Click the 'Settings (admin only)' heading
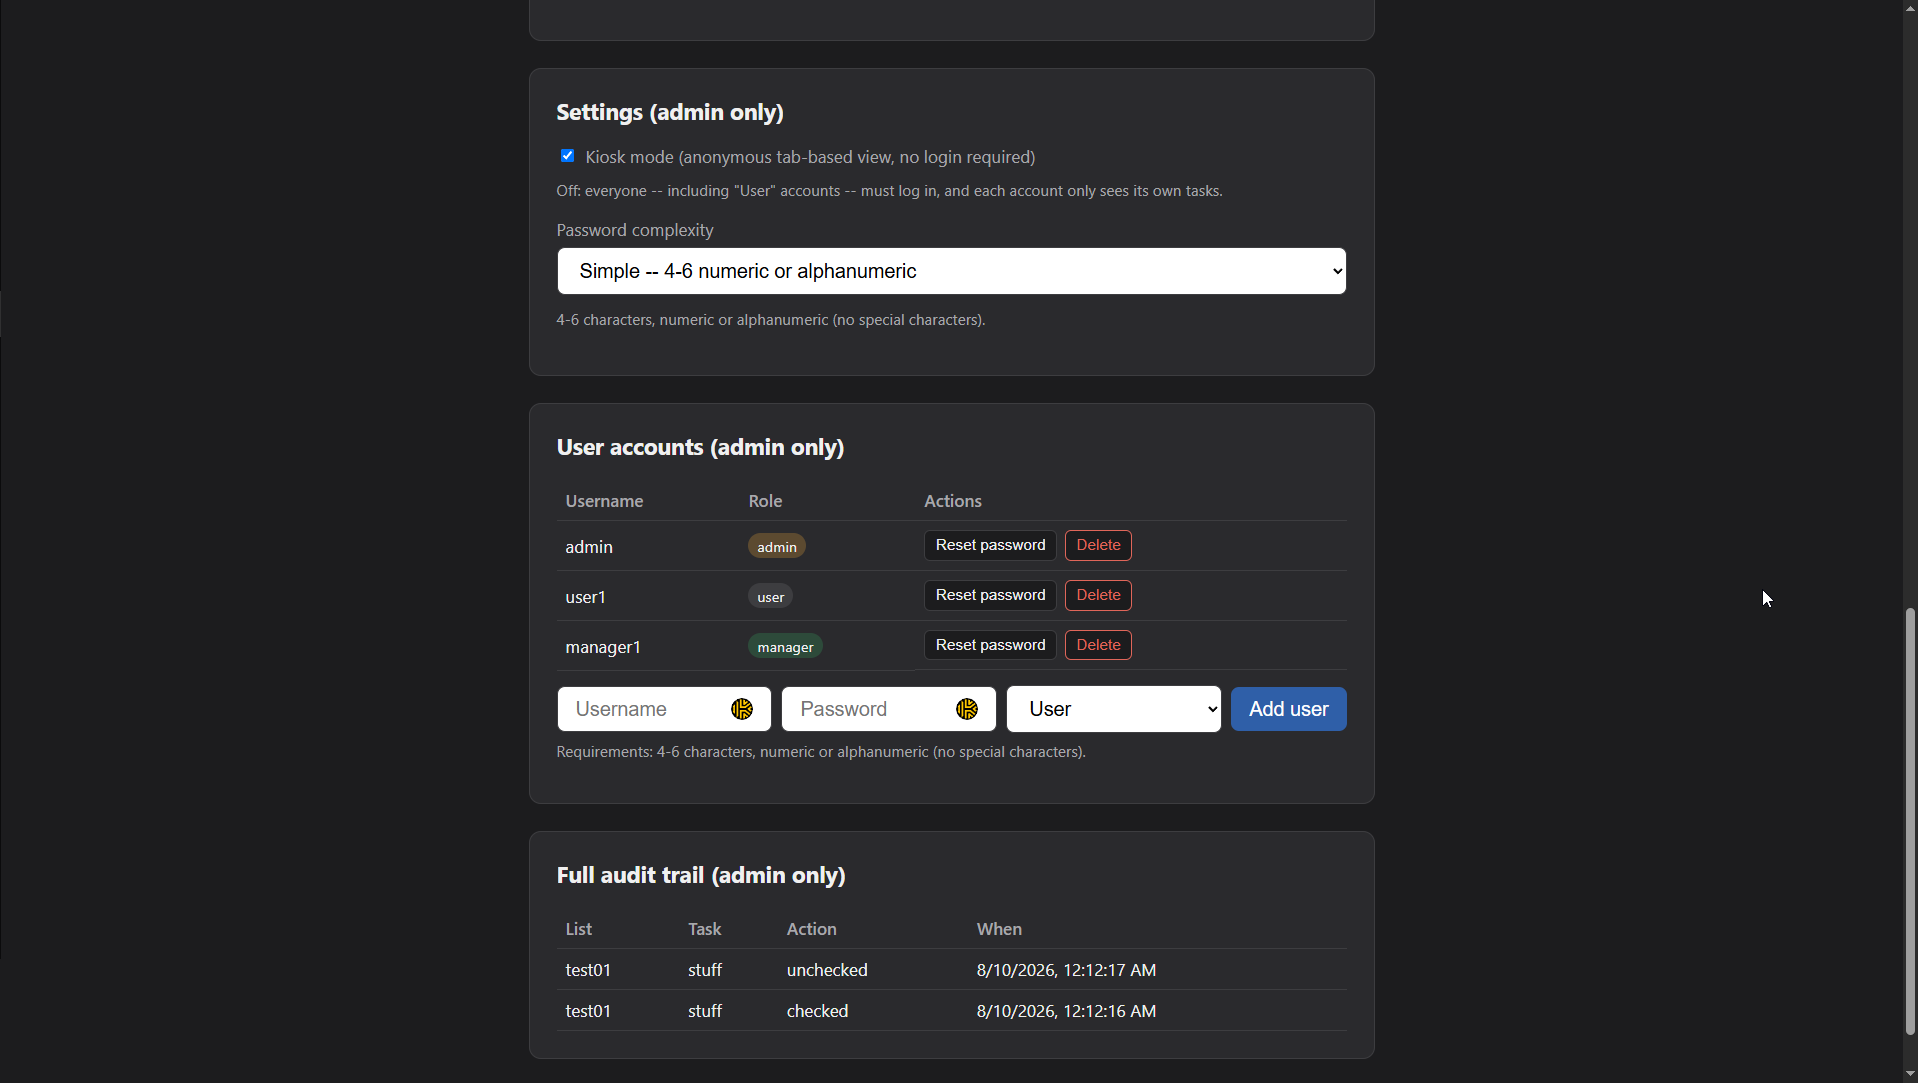1918x1083 pixels. (x=670, y=112)
